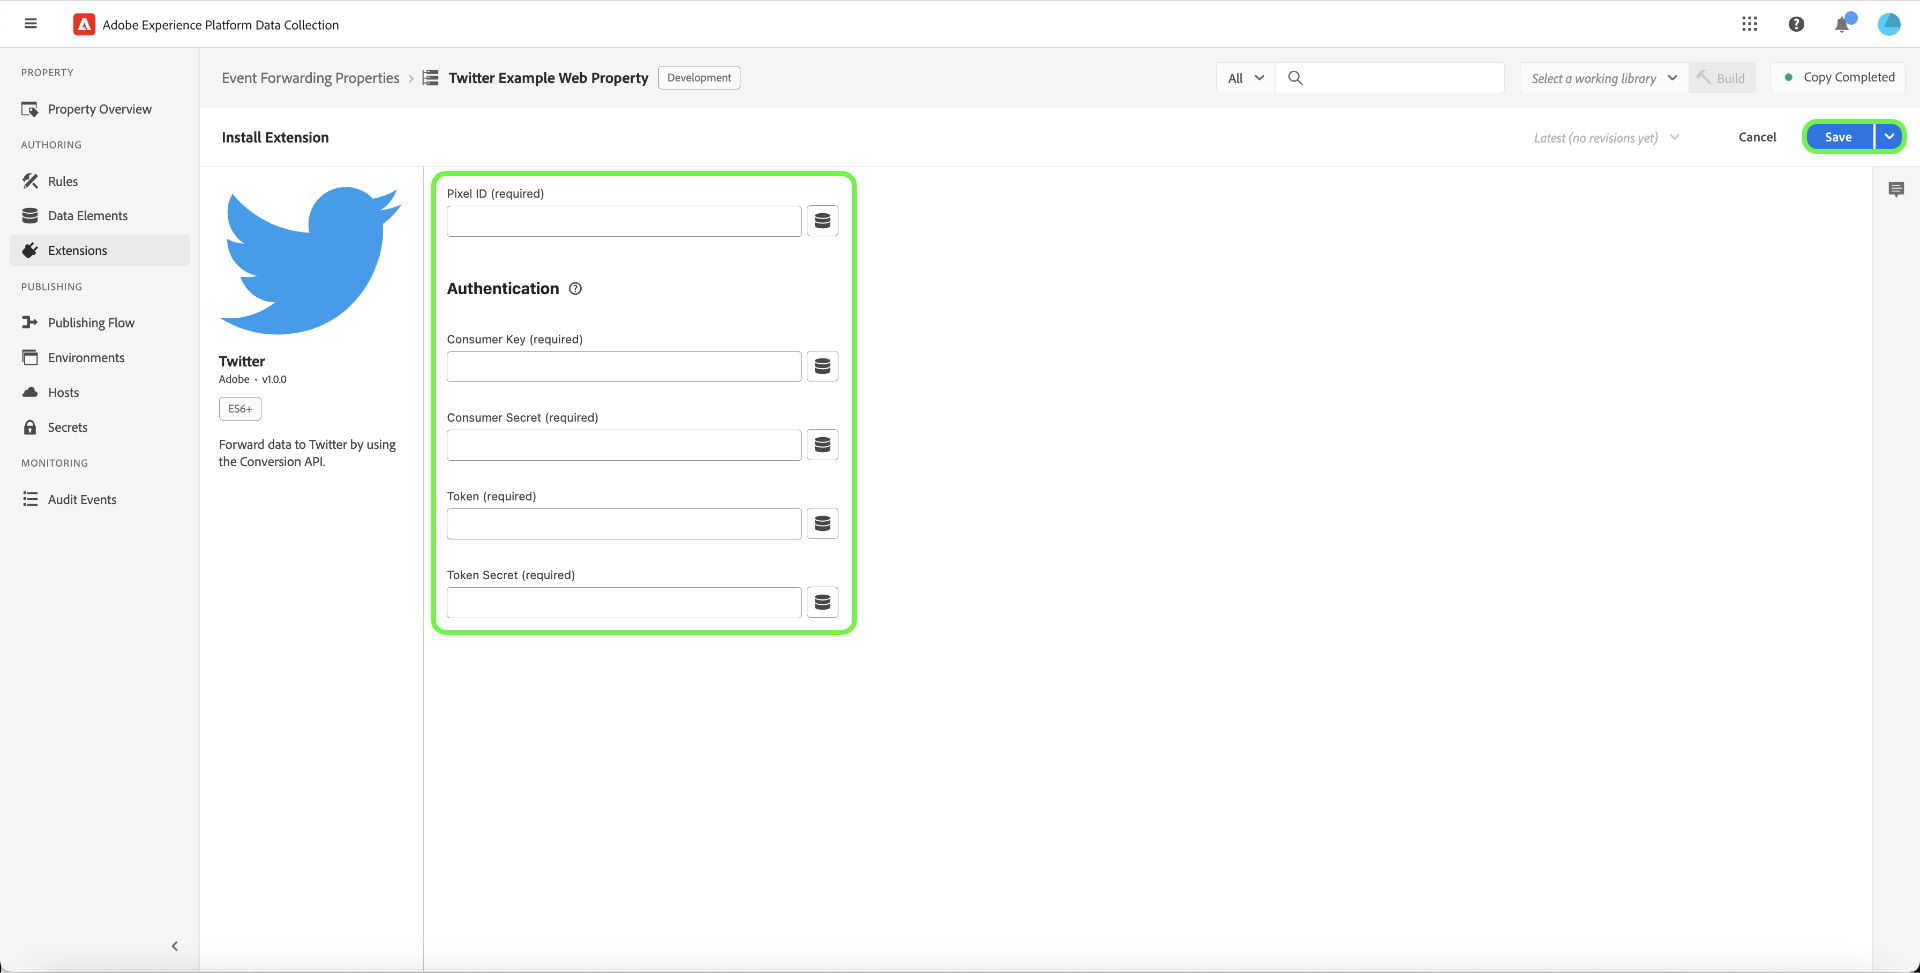The width and height of the screenshot is (1920, 973).
Task: Click the Authentication heading
Action: click(503, 289)
